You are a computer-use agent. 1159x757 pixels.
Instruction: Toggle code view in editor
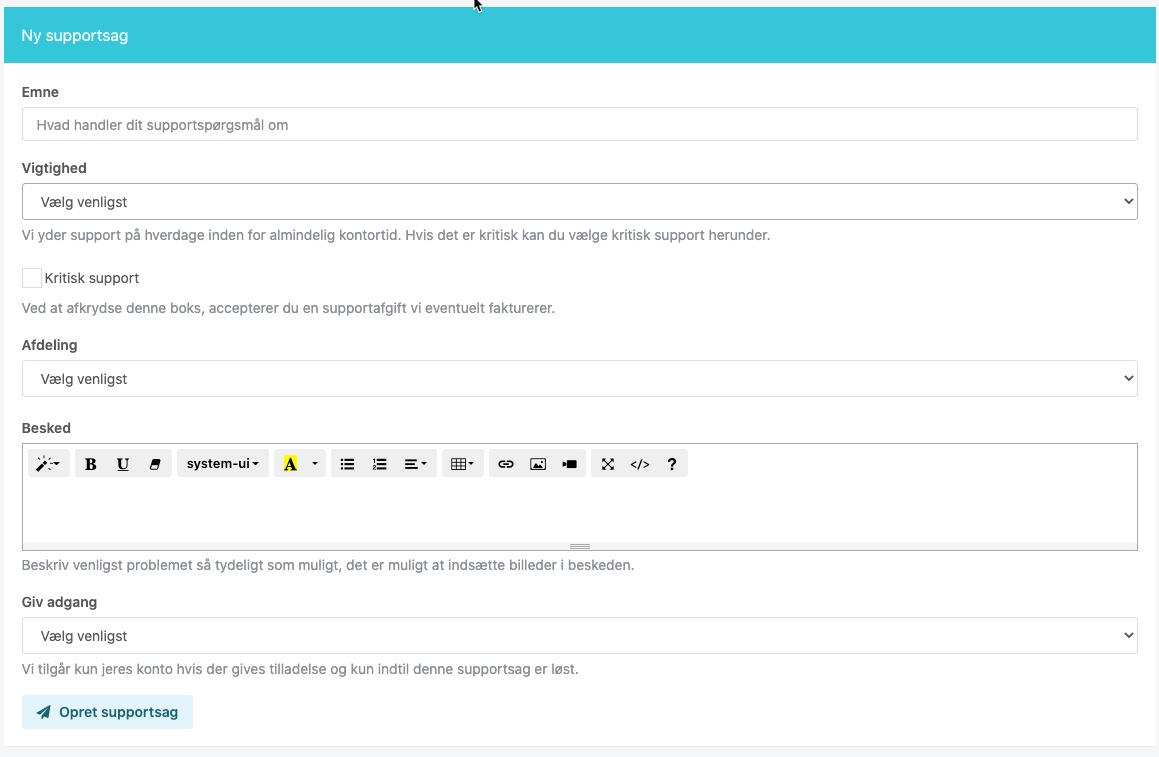pos(640,464)
